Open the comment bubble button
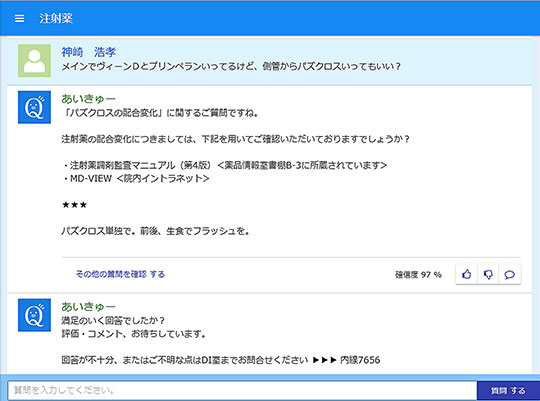 (x=510, y=274)
